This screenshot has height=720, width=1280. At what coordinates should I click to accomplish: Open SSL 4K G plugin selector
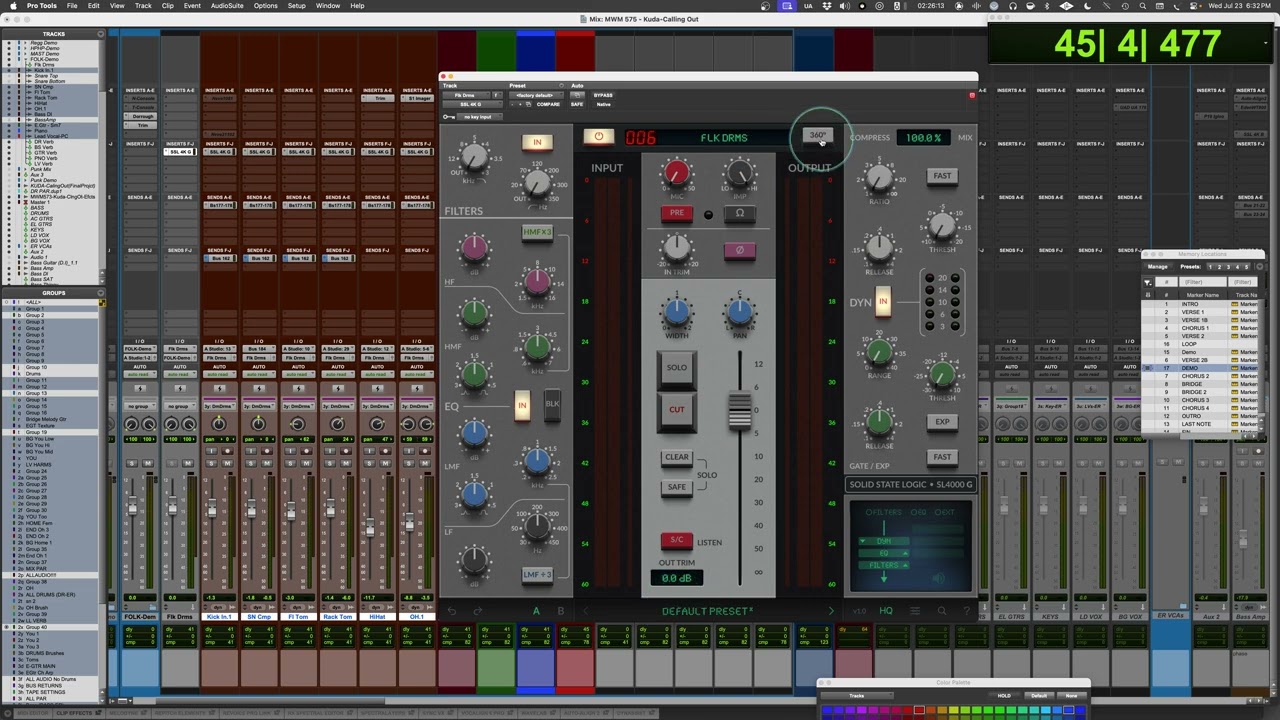471,104
